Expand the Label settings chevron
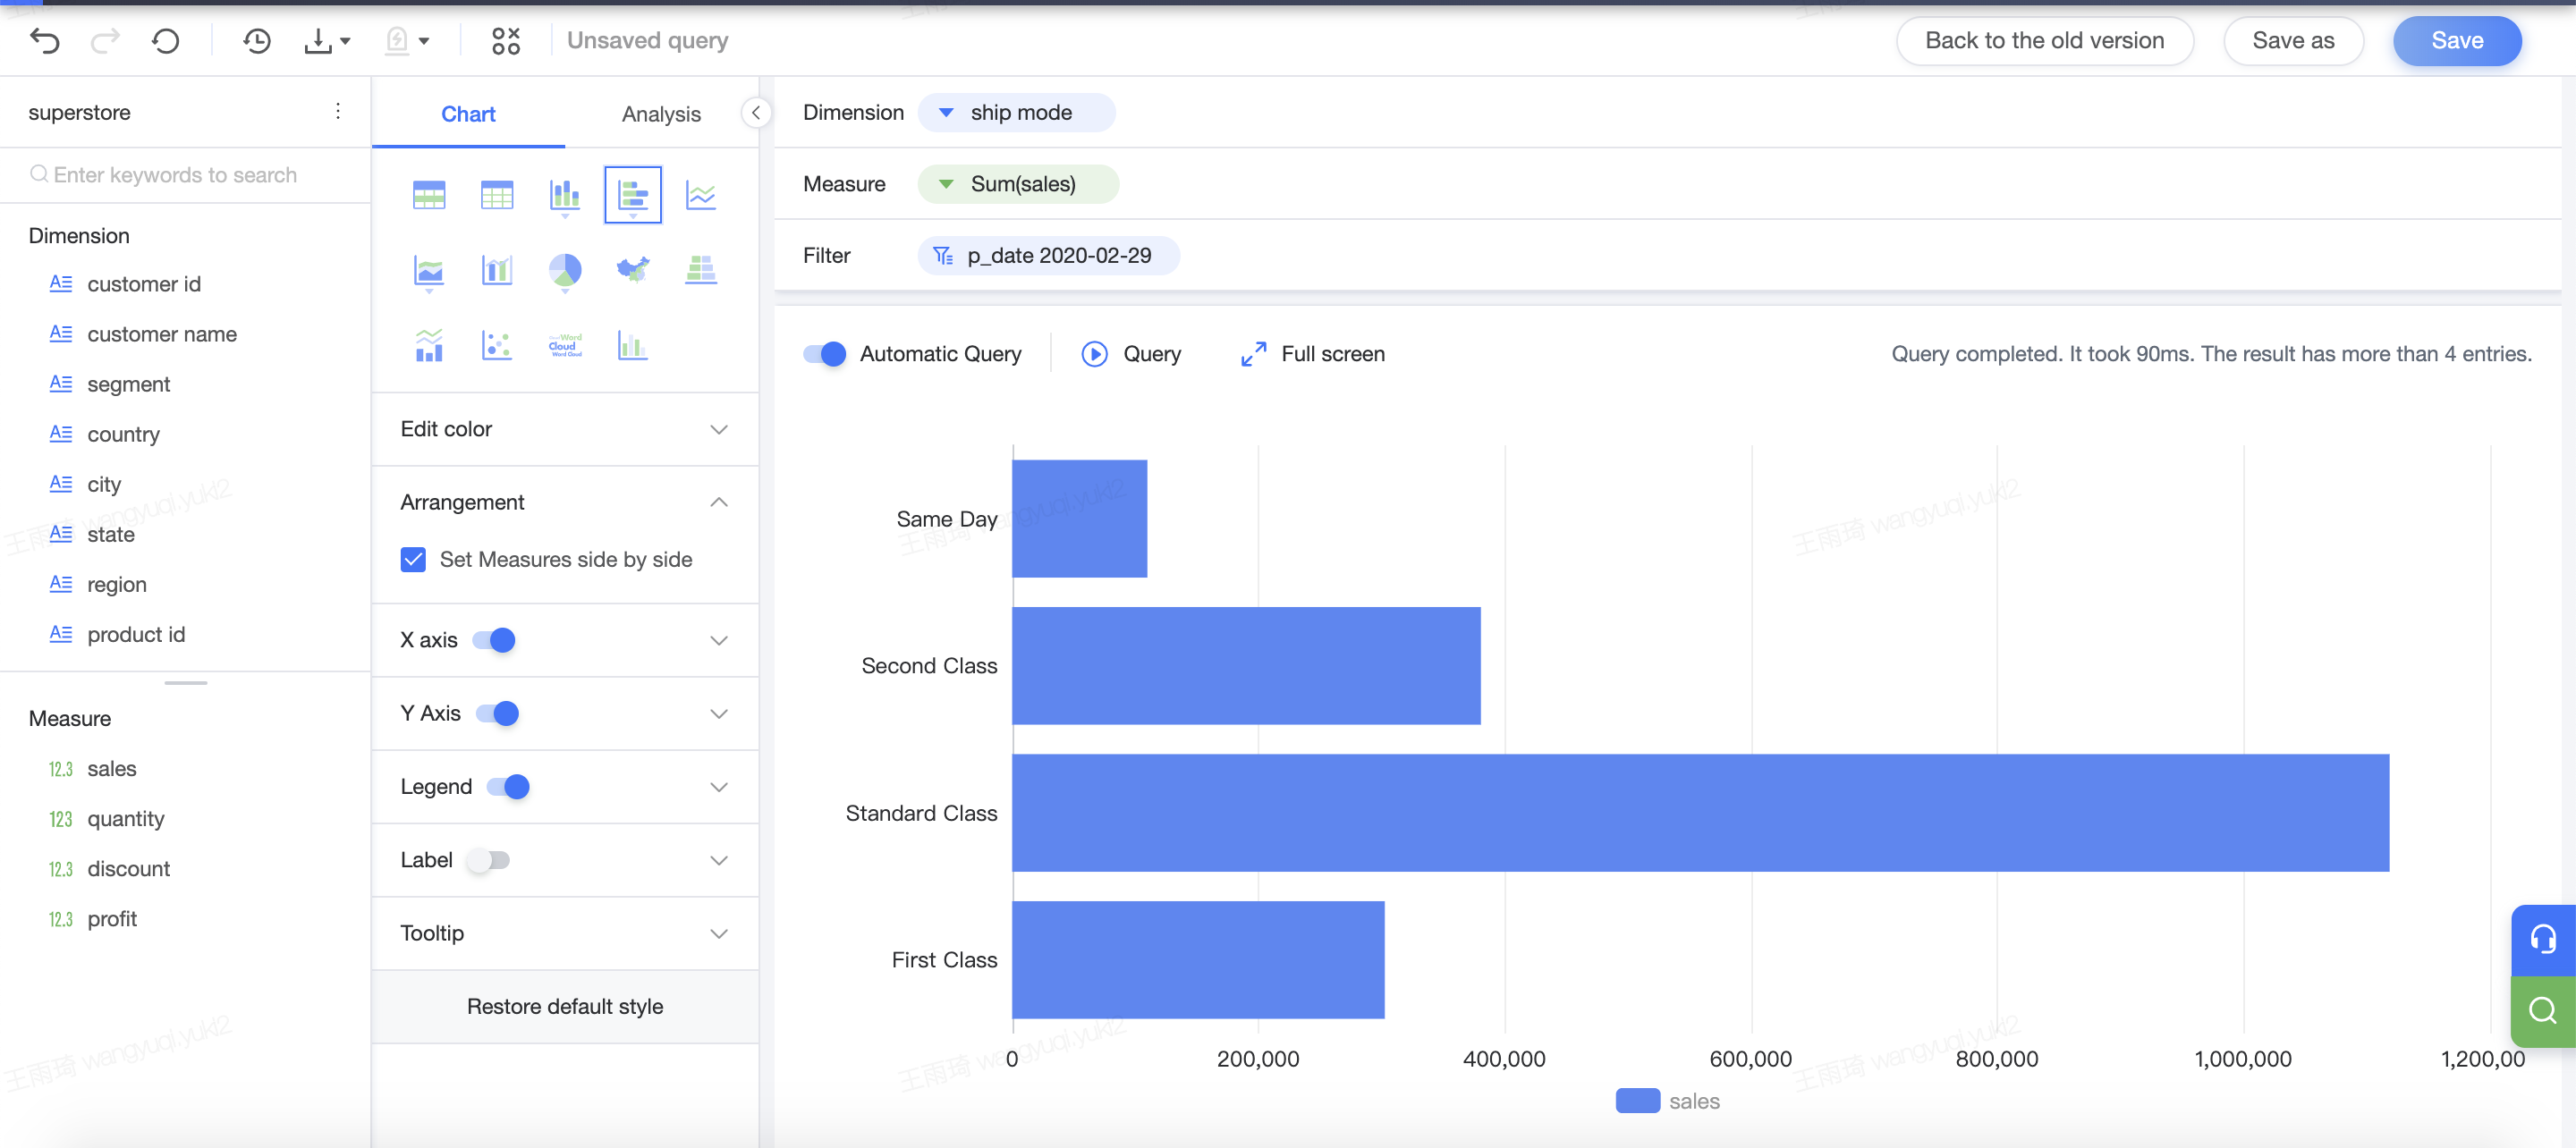This screenshot has width=2576, height=1148. [x=718, y=860]
